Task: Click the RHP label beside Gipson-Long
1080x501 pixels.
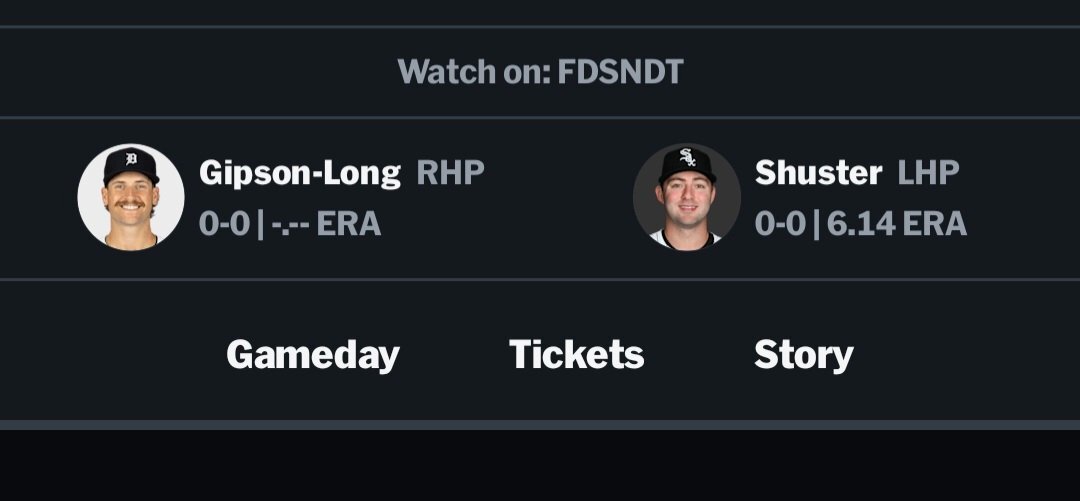Action: tap(450, 173)
